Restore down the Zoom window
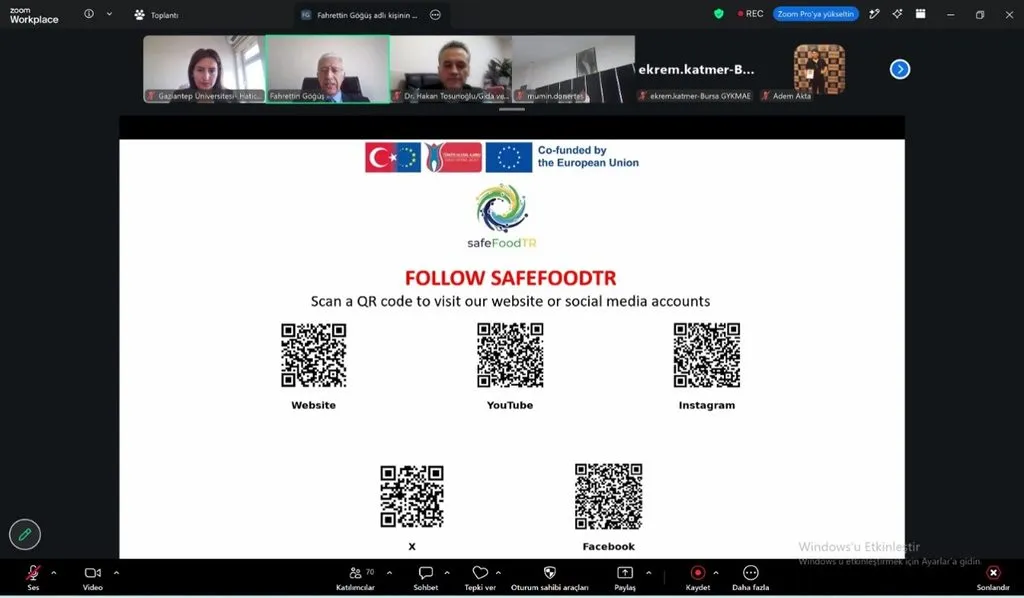1024x598 pixels. click(x=980, y=14)
